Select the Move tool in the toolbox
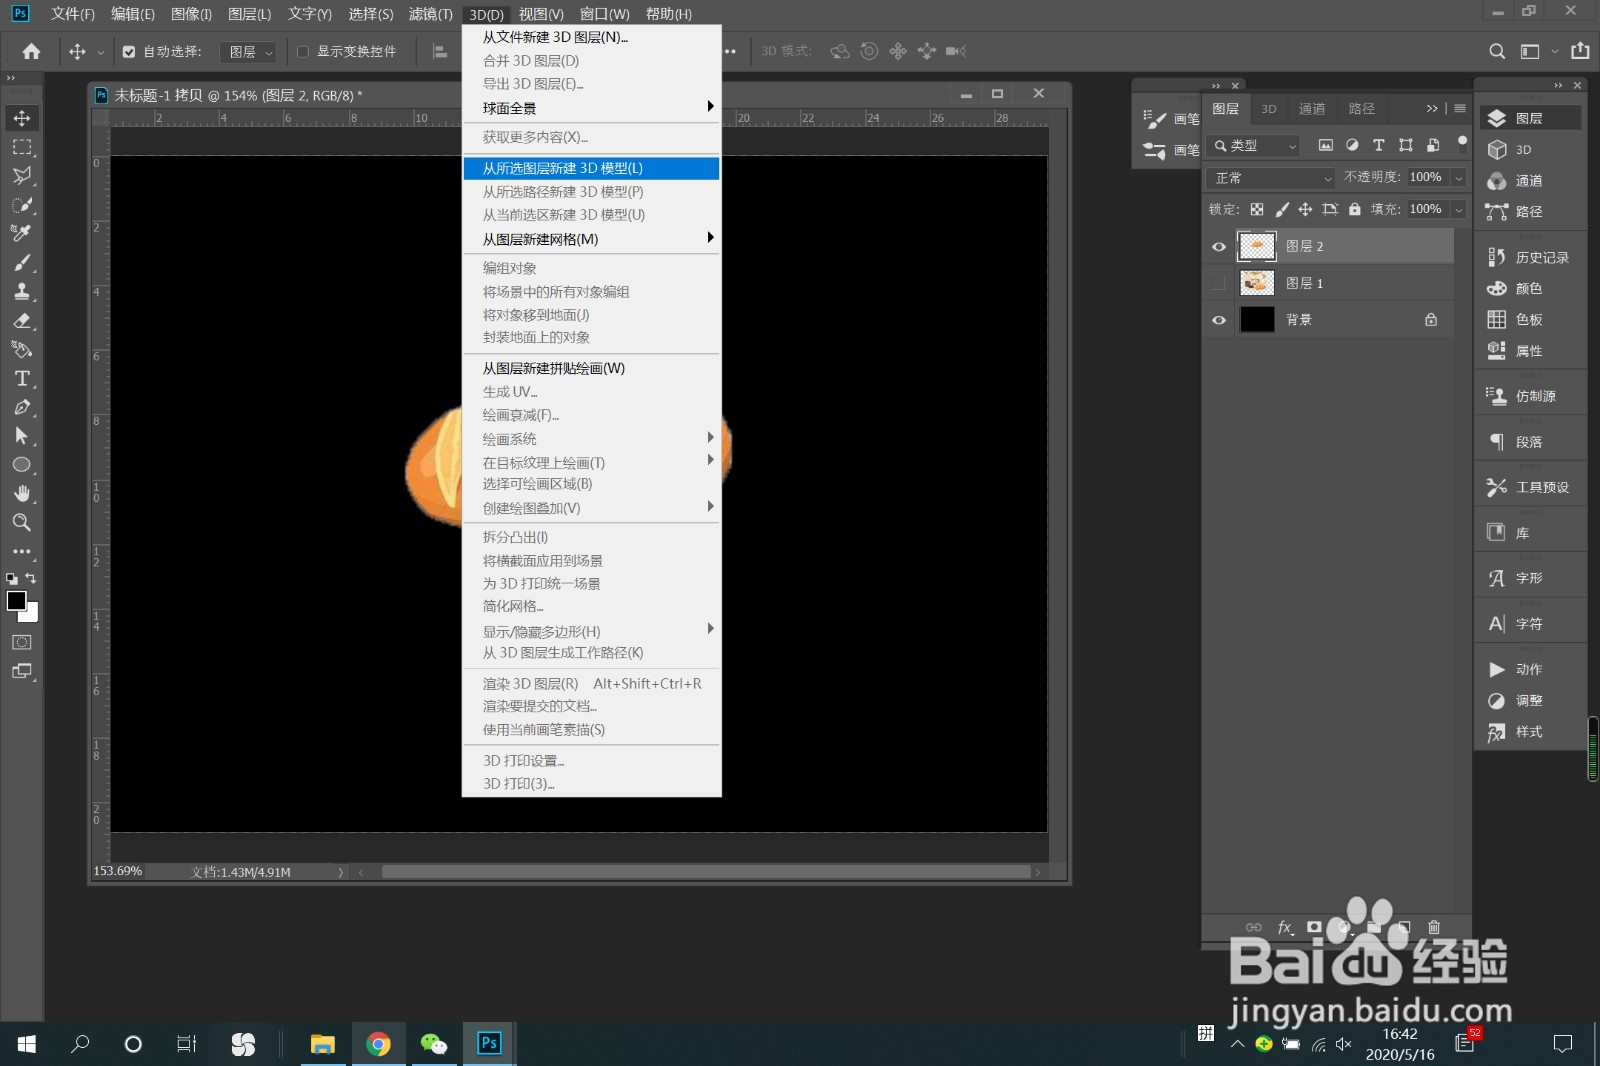This screenshot has height=1066, width=1600. pos(22,118)
